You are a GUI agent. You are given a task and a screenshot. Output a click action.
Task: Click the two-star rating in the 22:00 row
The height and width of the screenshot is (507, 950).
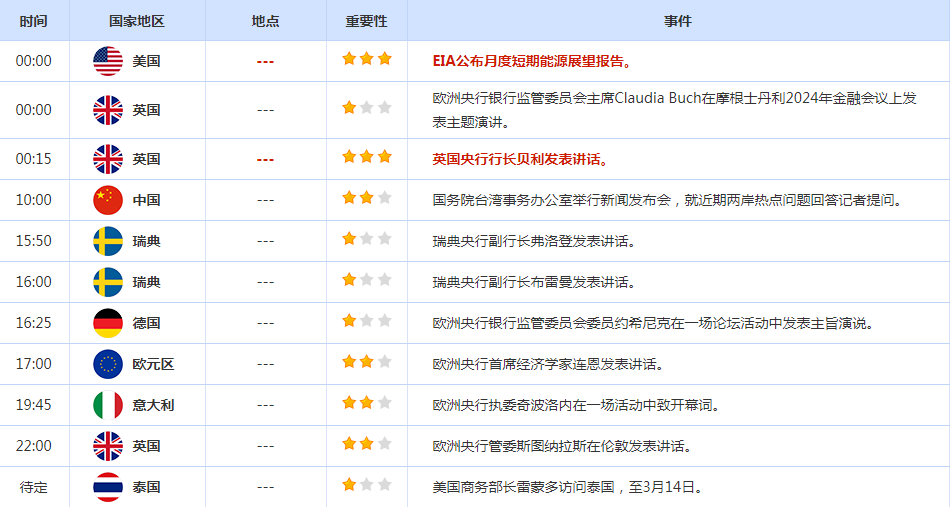click(367, 443)
